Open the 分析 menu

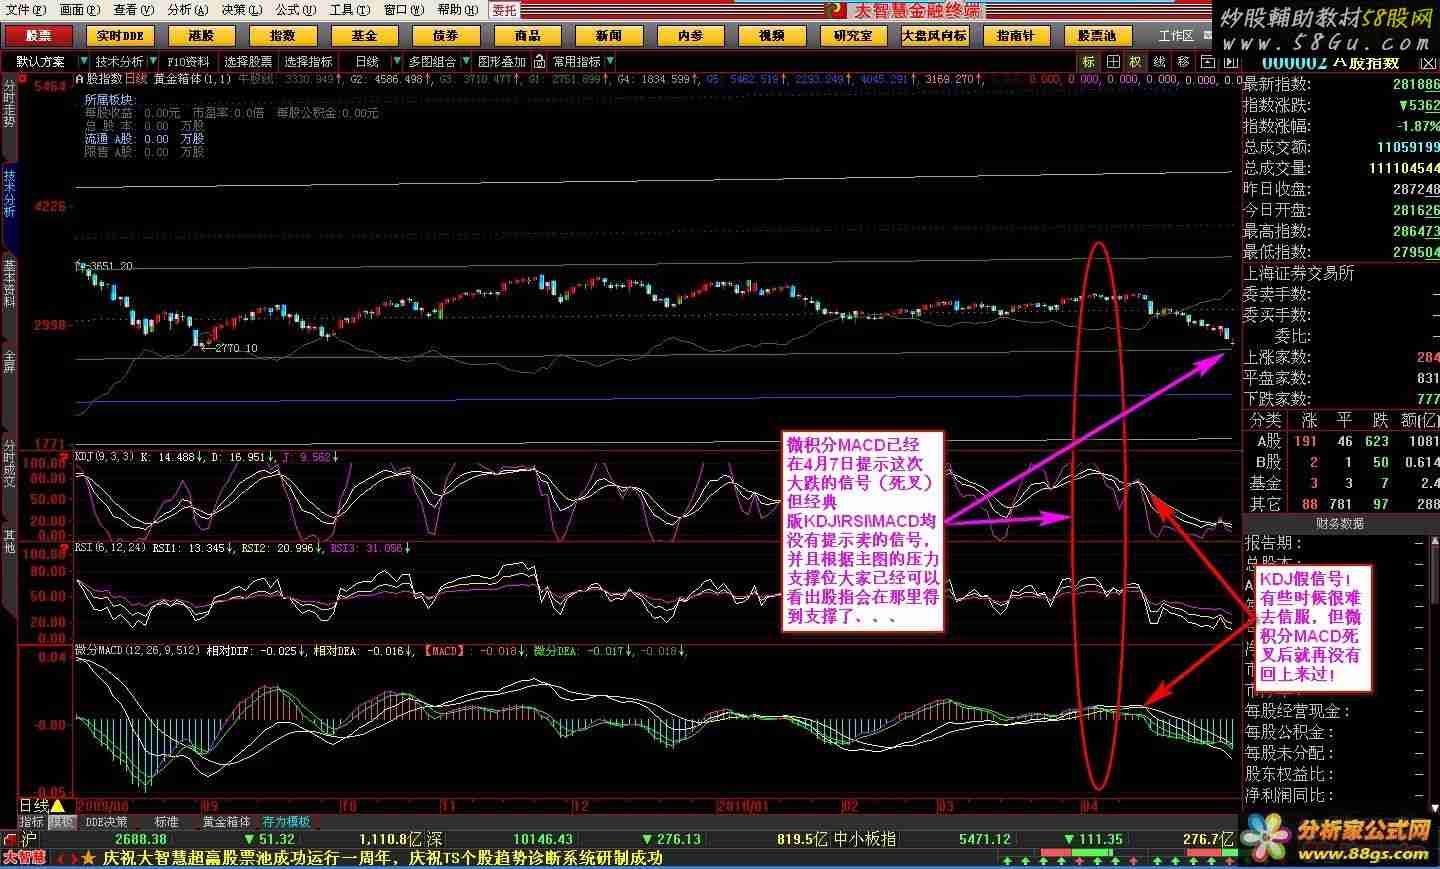click(x=187, y=10)
